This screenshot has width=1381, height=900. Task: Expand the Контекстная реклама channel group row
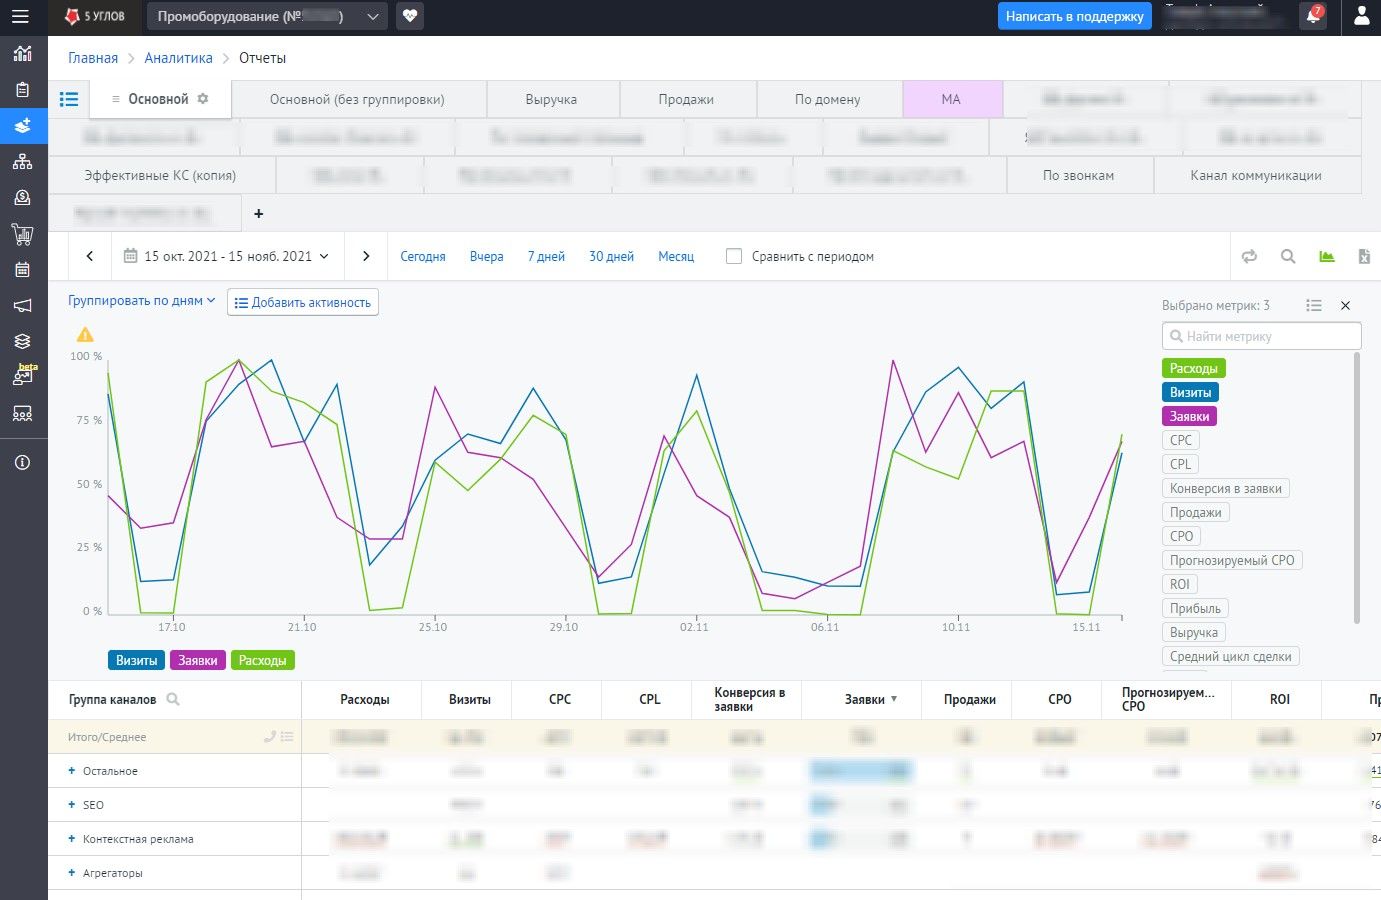(72, 839)
